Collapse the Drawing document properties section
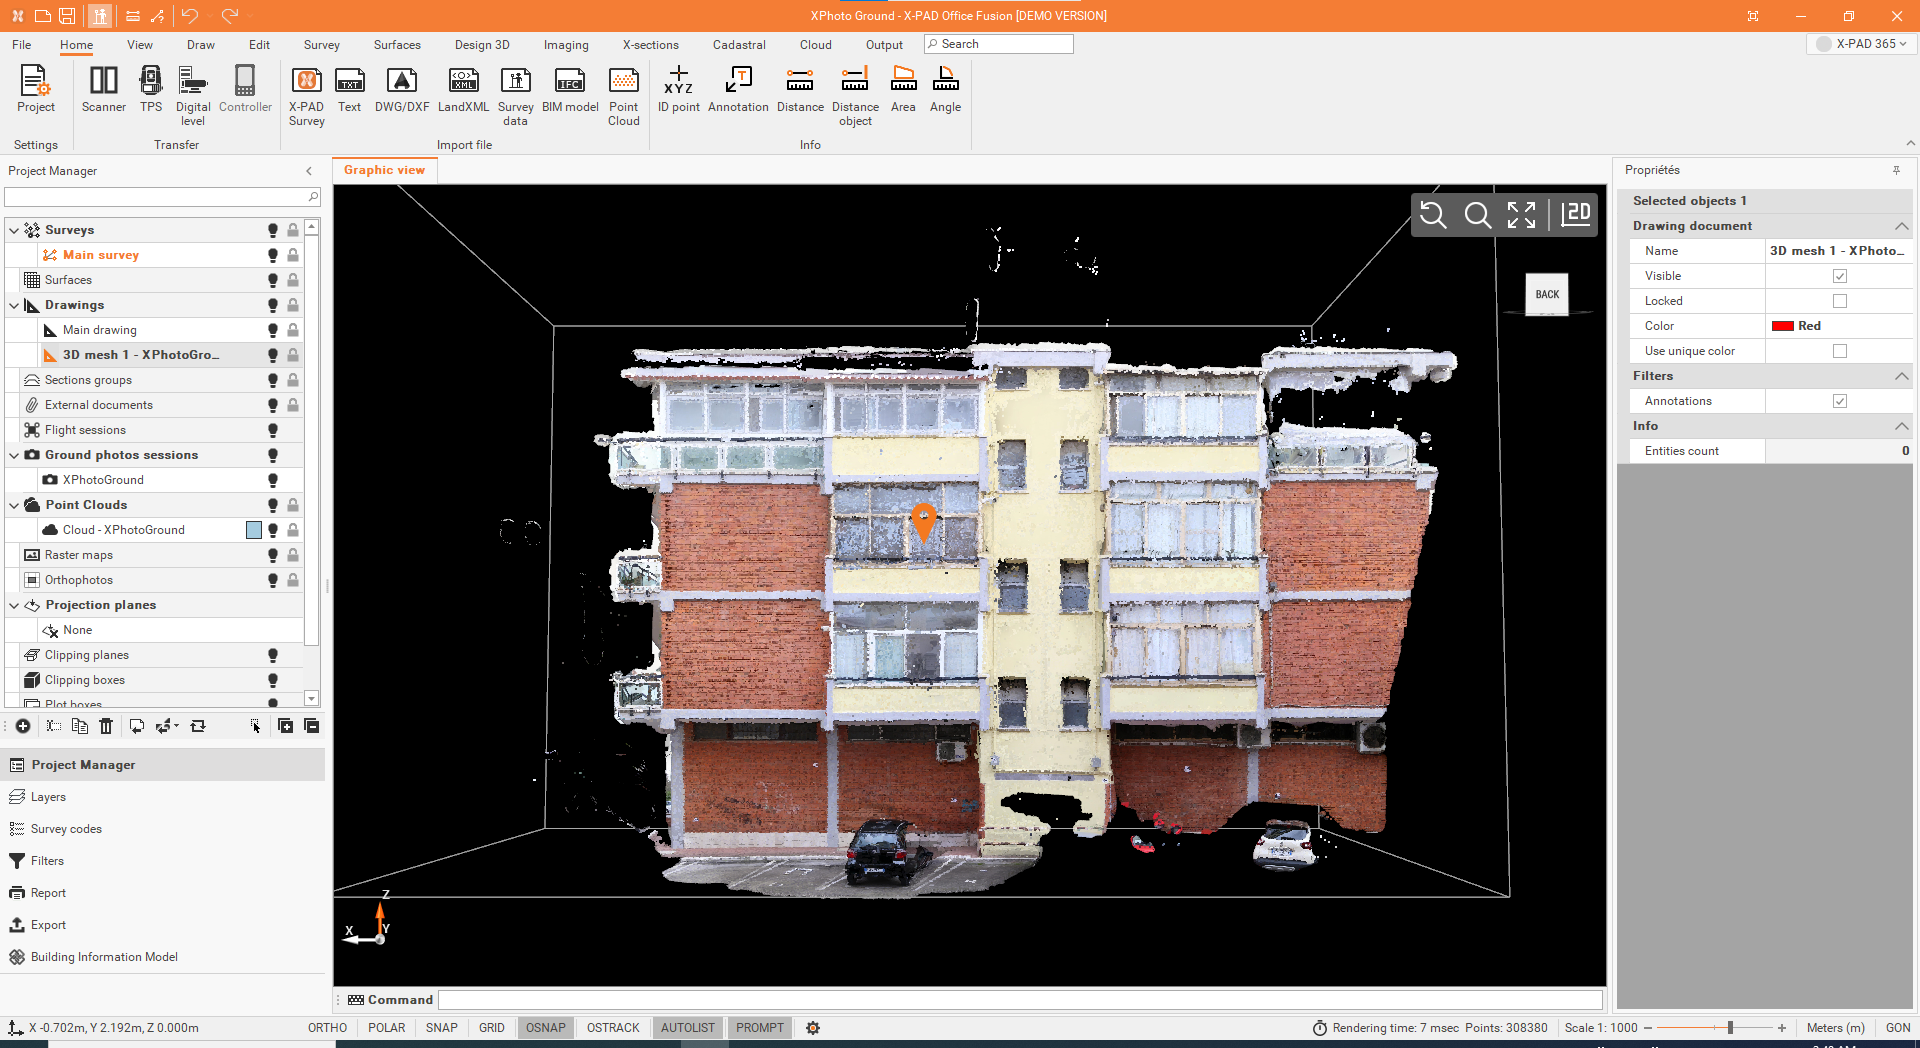1920x1048 pixels. click(x=1901, y=226)
